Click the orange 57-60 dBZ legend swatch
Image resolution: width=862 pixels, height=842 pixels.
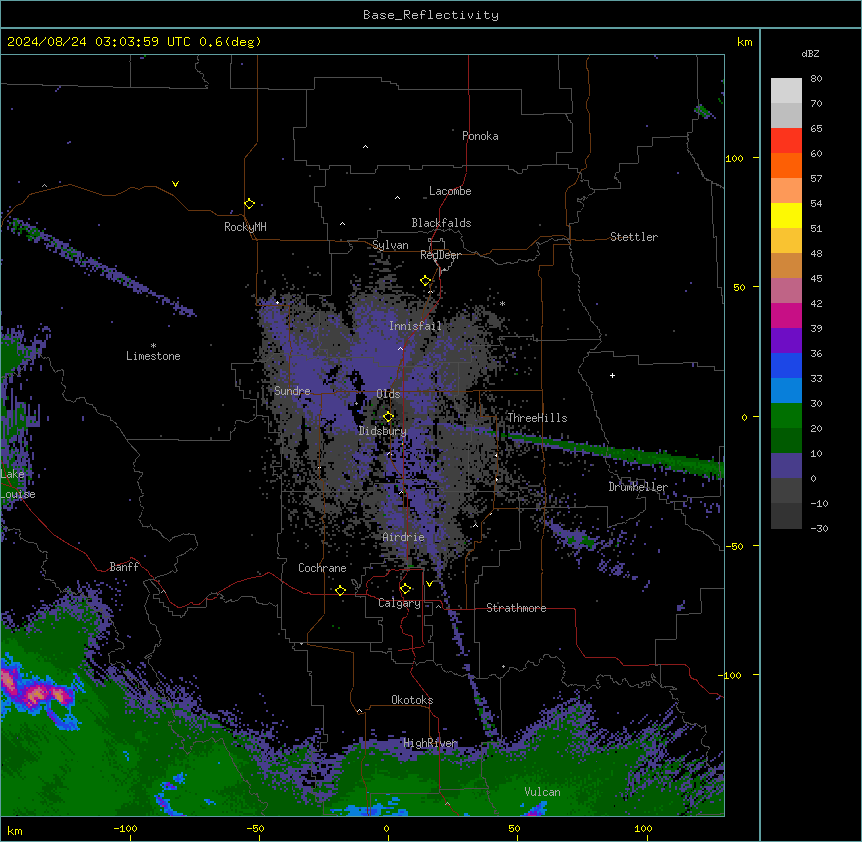[786, 165]
